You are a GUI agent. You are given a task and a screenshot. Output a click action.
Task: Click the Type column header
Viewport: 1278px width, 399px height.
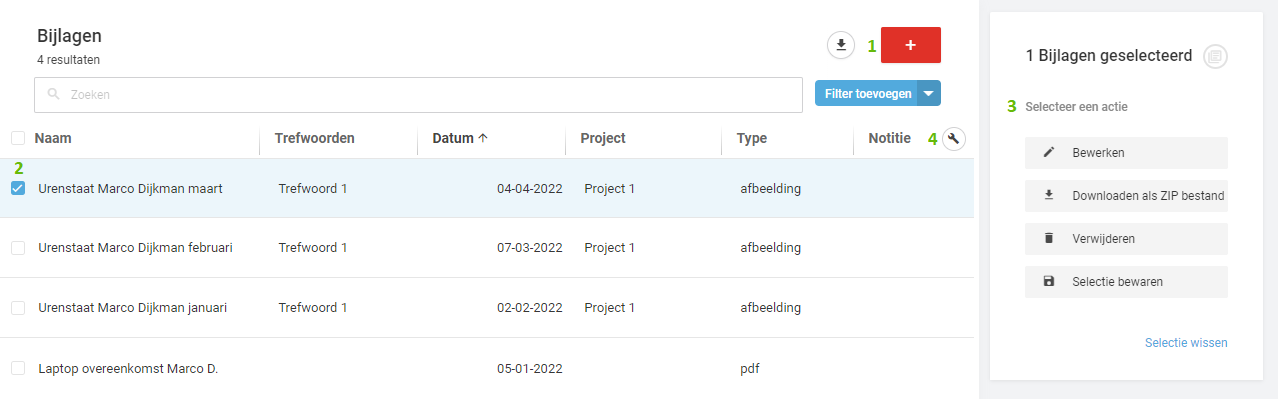point(752,138)
